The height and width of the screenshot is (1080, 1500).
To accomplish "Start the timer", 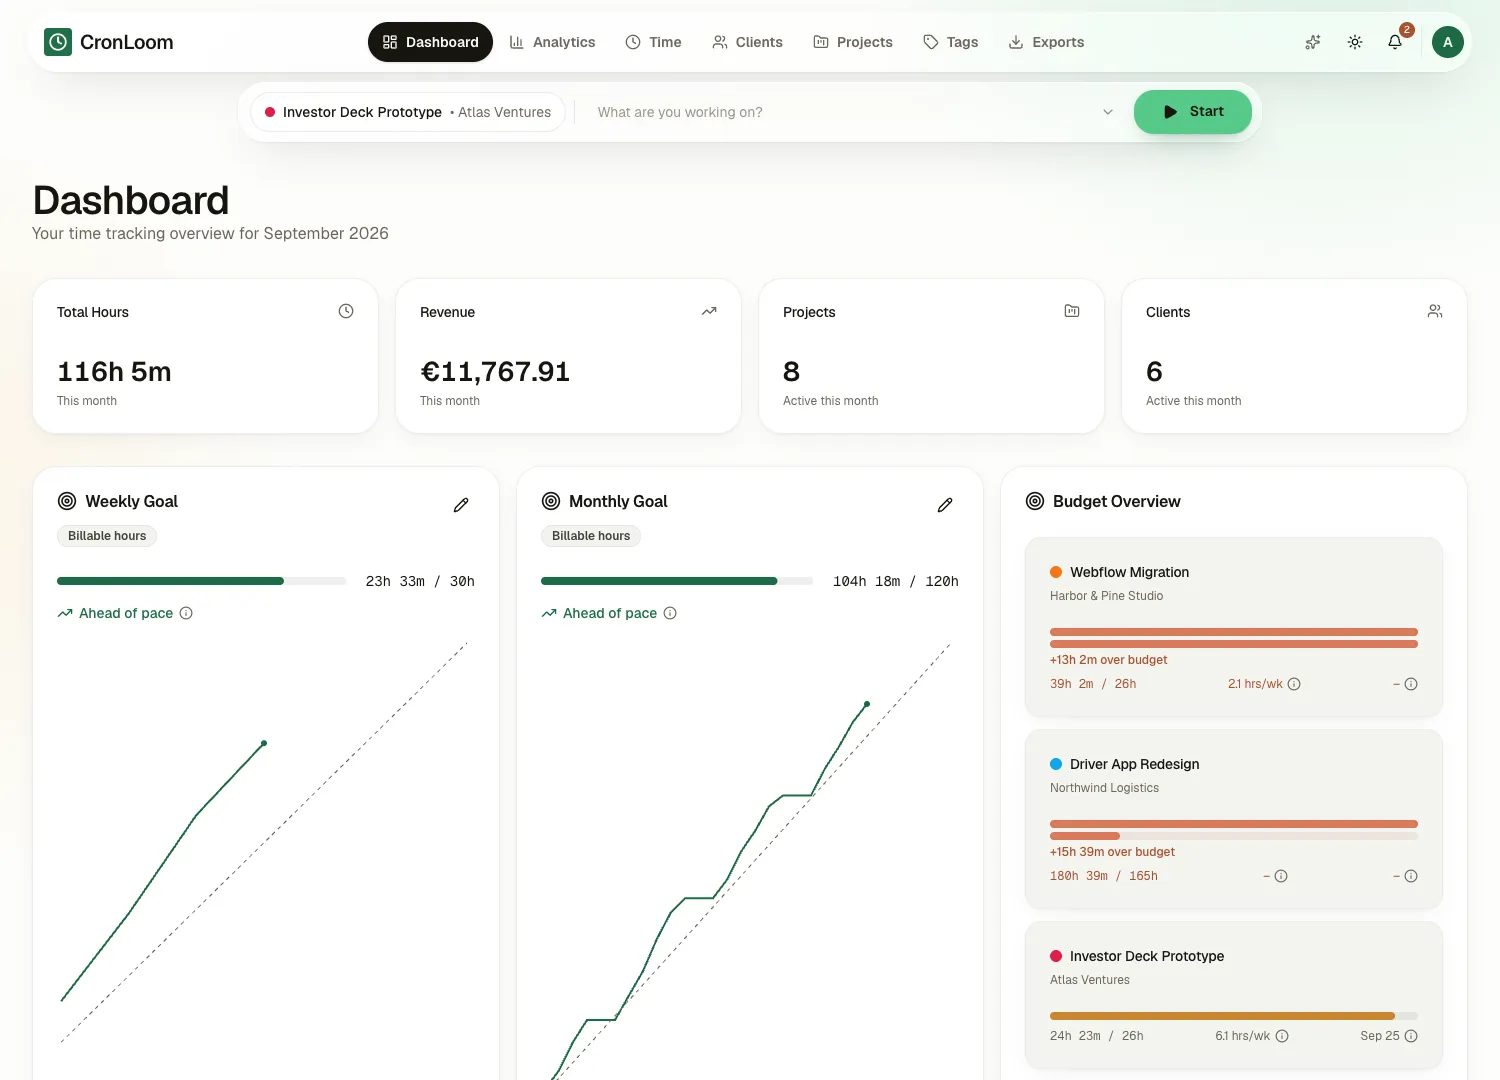I will (x=1193, y=112).
